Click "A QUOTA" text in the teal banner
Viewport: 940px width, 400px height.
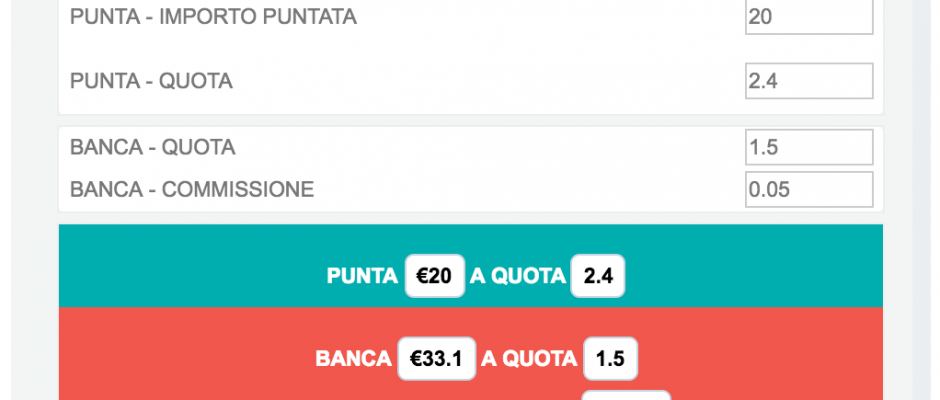click(x=517, y=276)
